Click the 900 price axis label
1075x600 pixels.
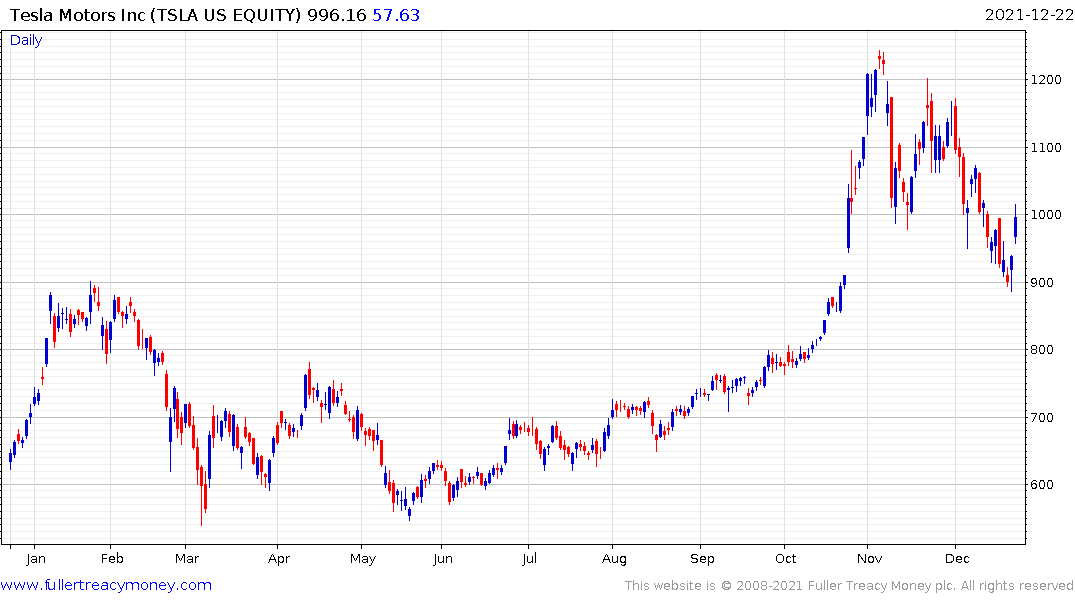[x=1042, y=283]
